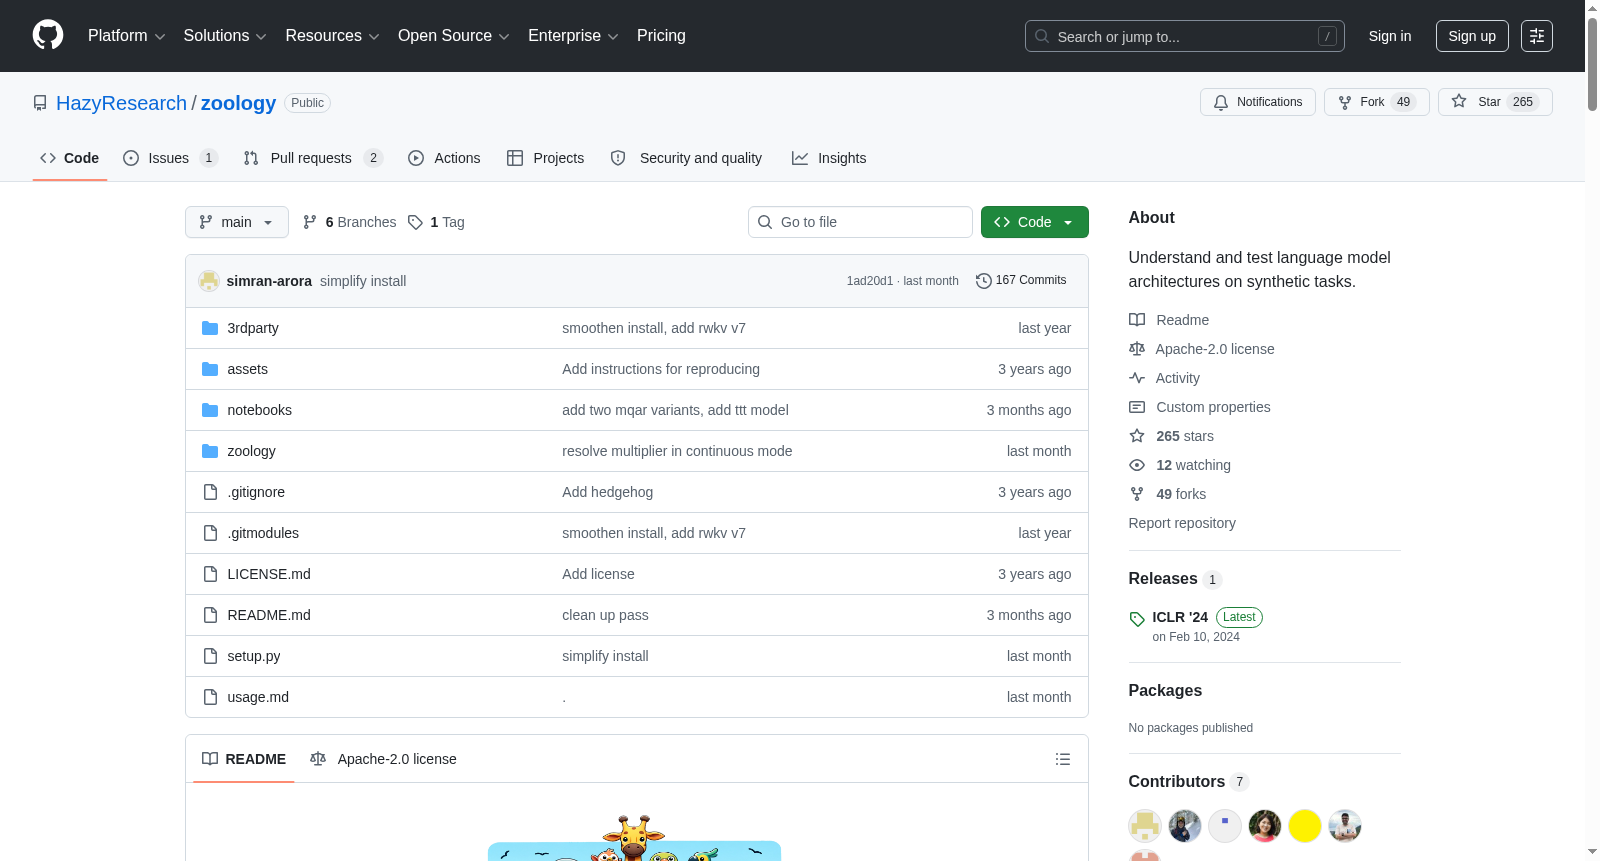This screenshot has height=861, width=1600.
Task: Open the 'simplify install' latest commit message
Action: pos(363,281)
